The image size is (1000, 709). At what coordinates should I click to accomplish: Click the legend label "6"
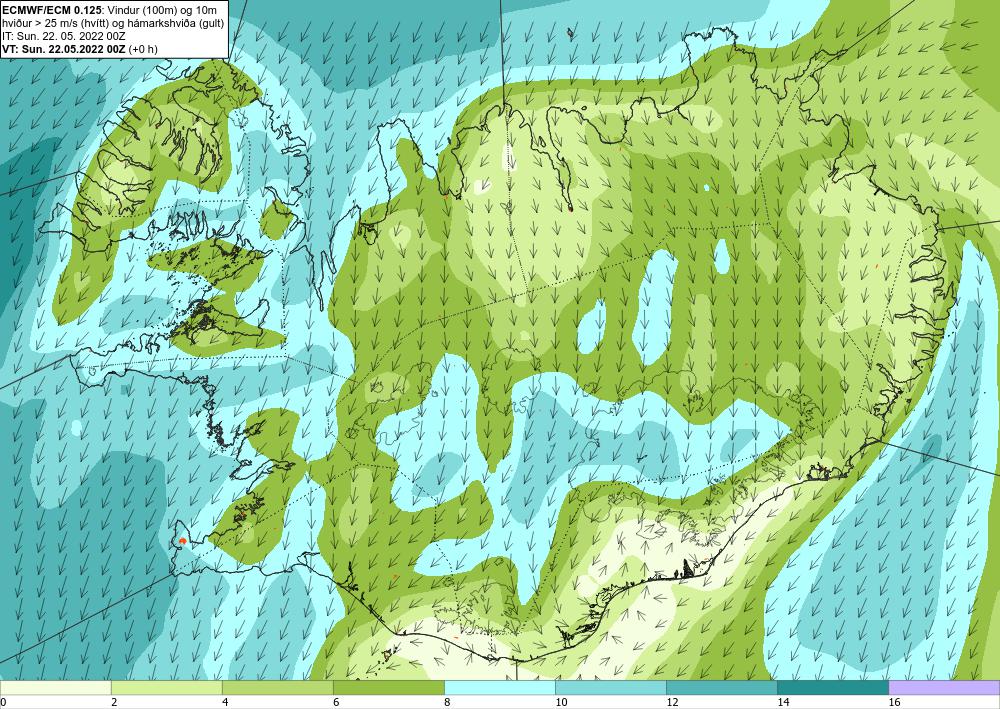[x=336, y=703]
